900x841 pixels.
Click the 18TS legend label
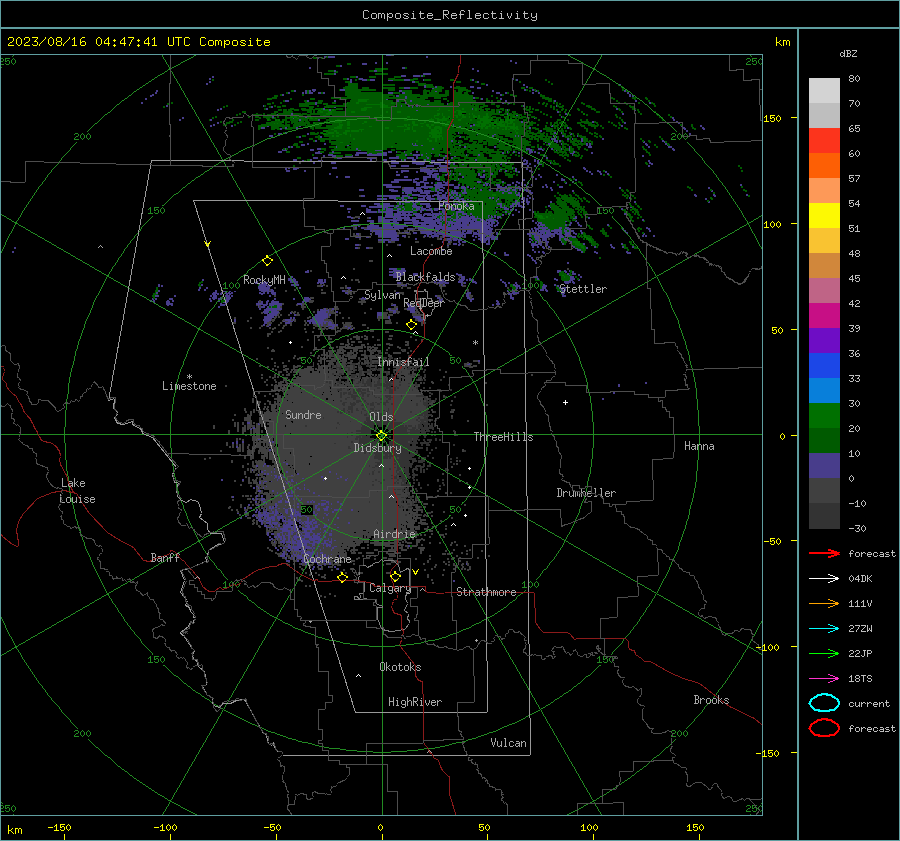click(x=860, y=679)
